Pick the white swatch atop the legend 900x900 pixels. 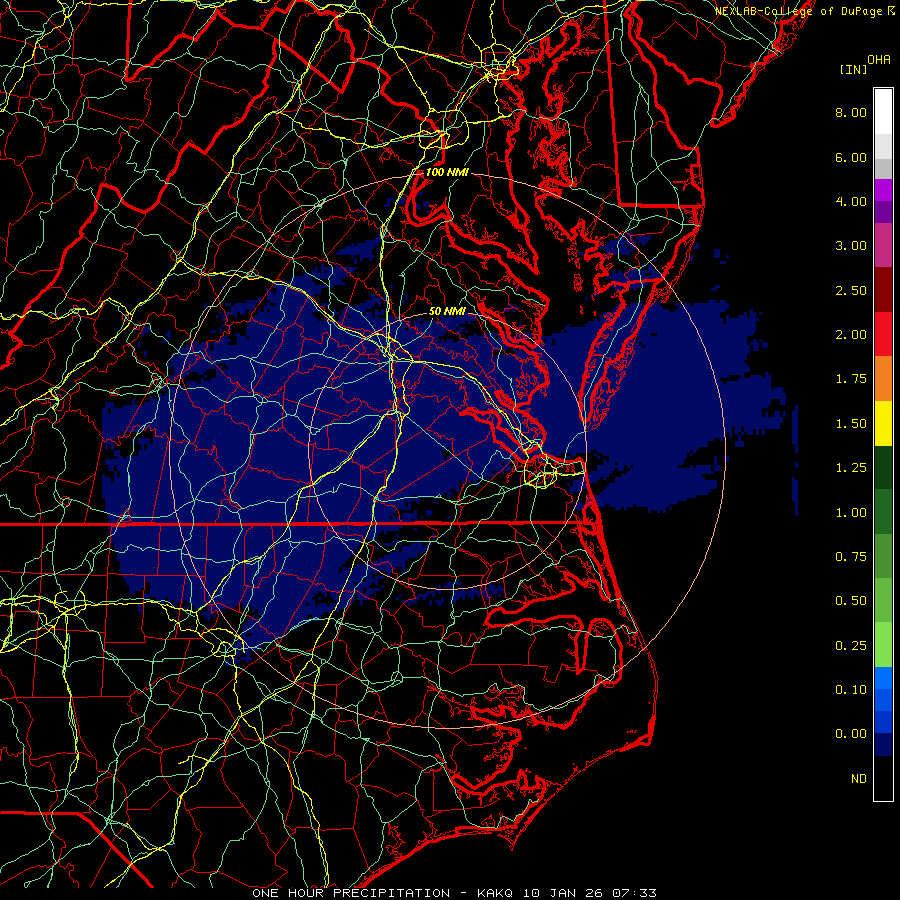[x=883, y=112]
